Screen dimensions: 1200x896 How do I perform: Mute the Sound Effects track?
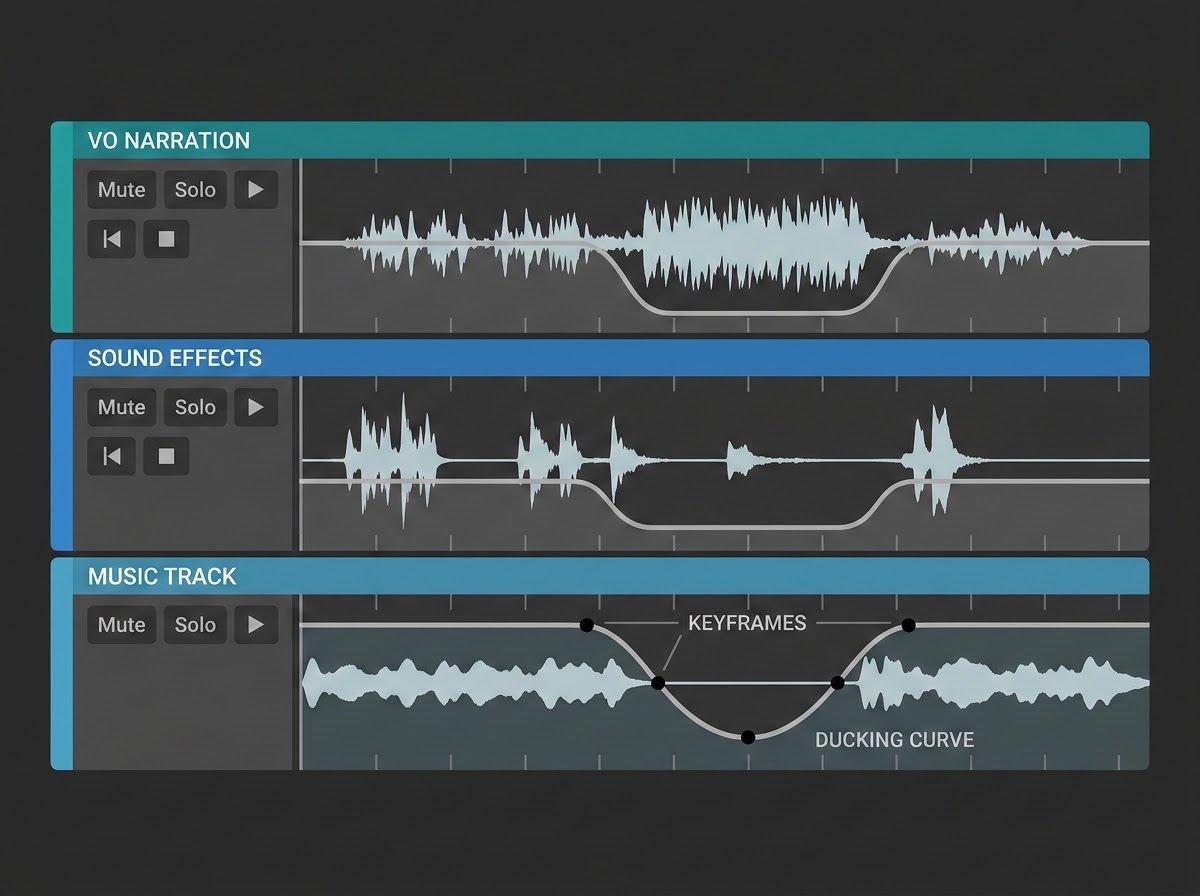121,407
